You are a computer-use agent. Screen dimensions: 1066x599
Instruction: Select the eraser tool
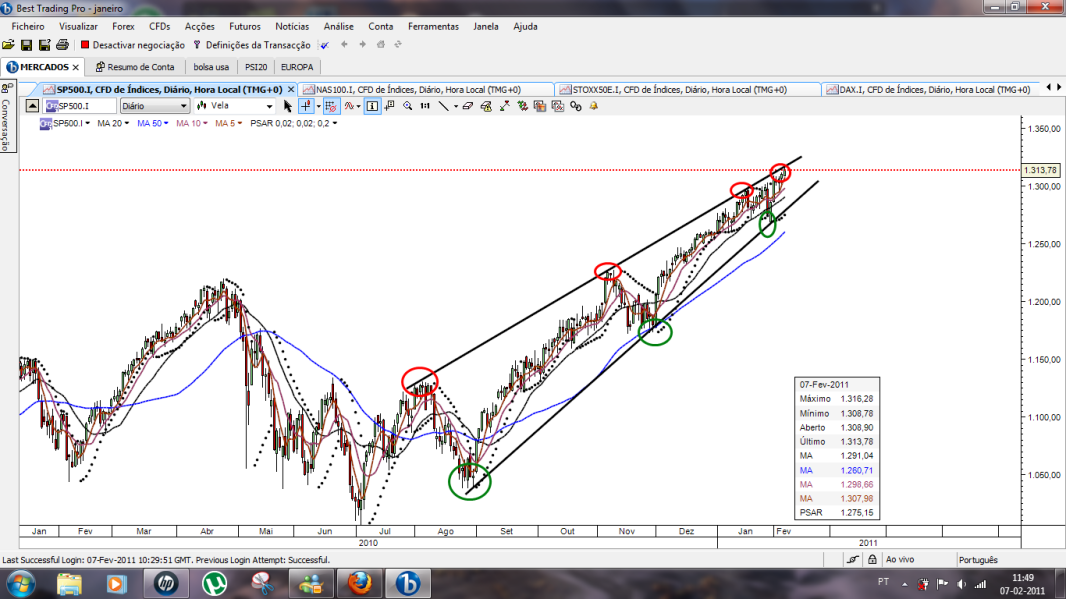[468, 106]
